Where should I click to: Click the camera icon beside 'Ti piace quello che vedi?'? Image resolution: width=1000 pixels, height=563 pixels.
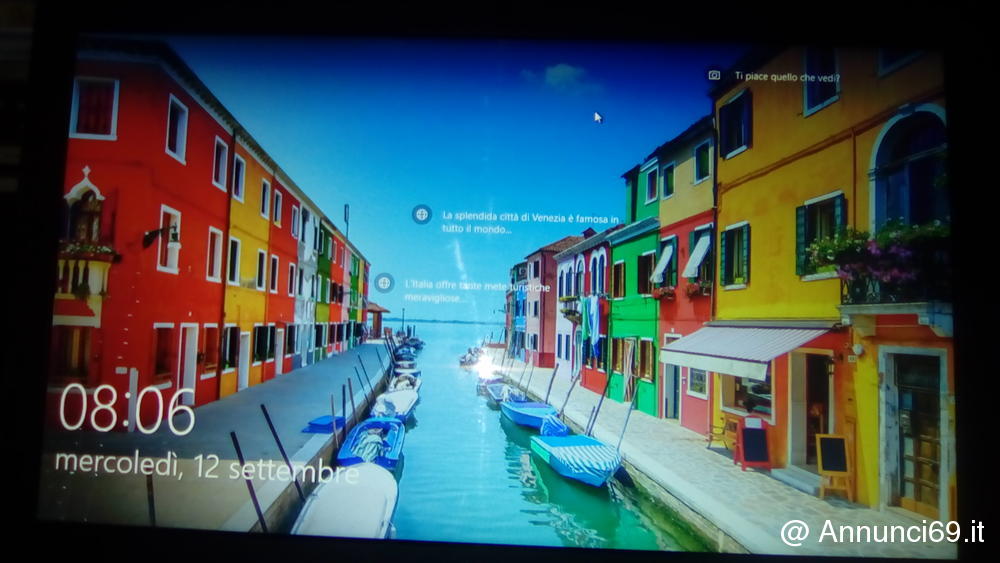tap(714, 75)
